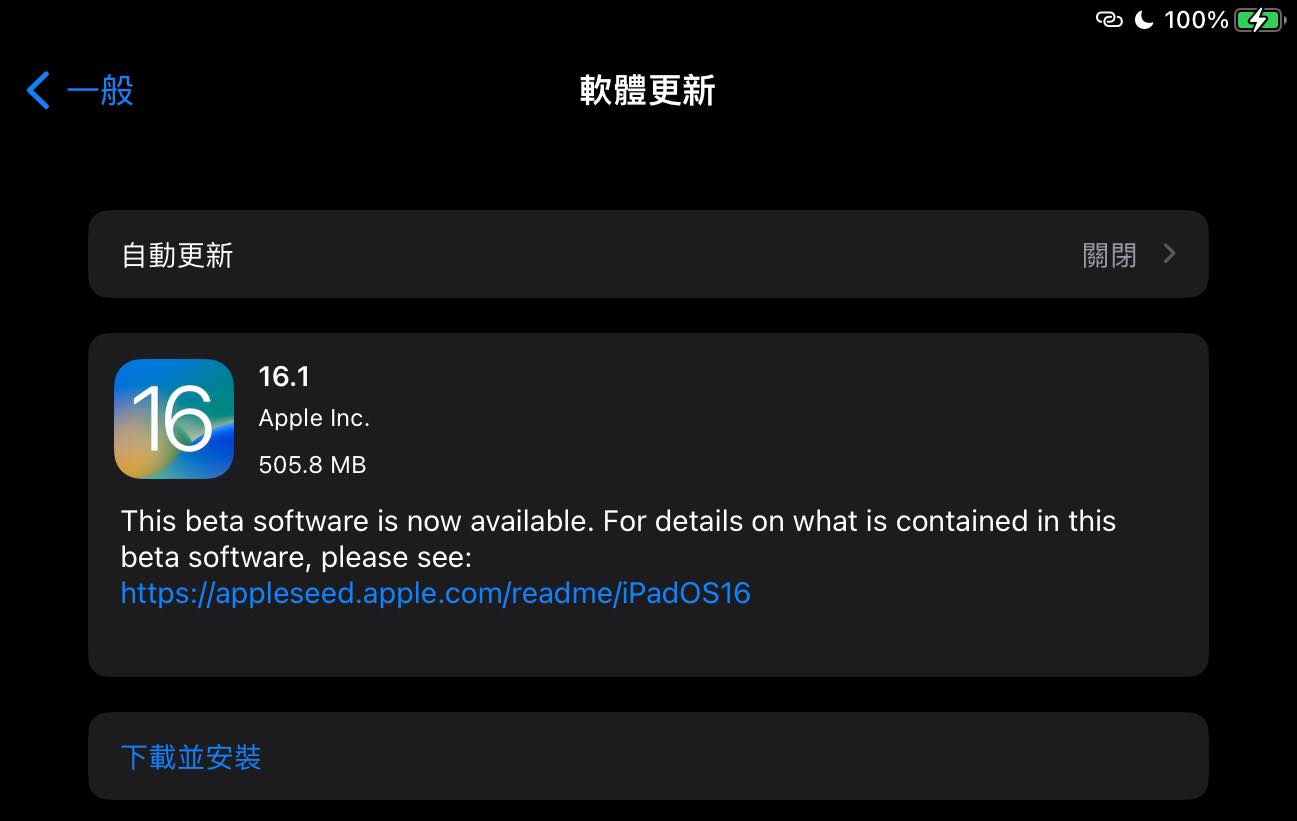Tap the 軟體更新 page title
The height and width of the screenshot is (821, 1297).
(648, 90)
